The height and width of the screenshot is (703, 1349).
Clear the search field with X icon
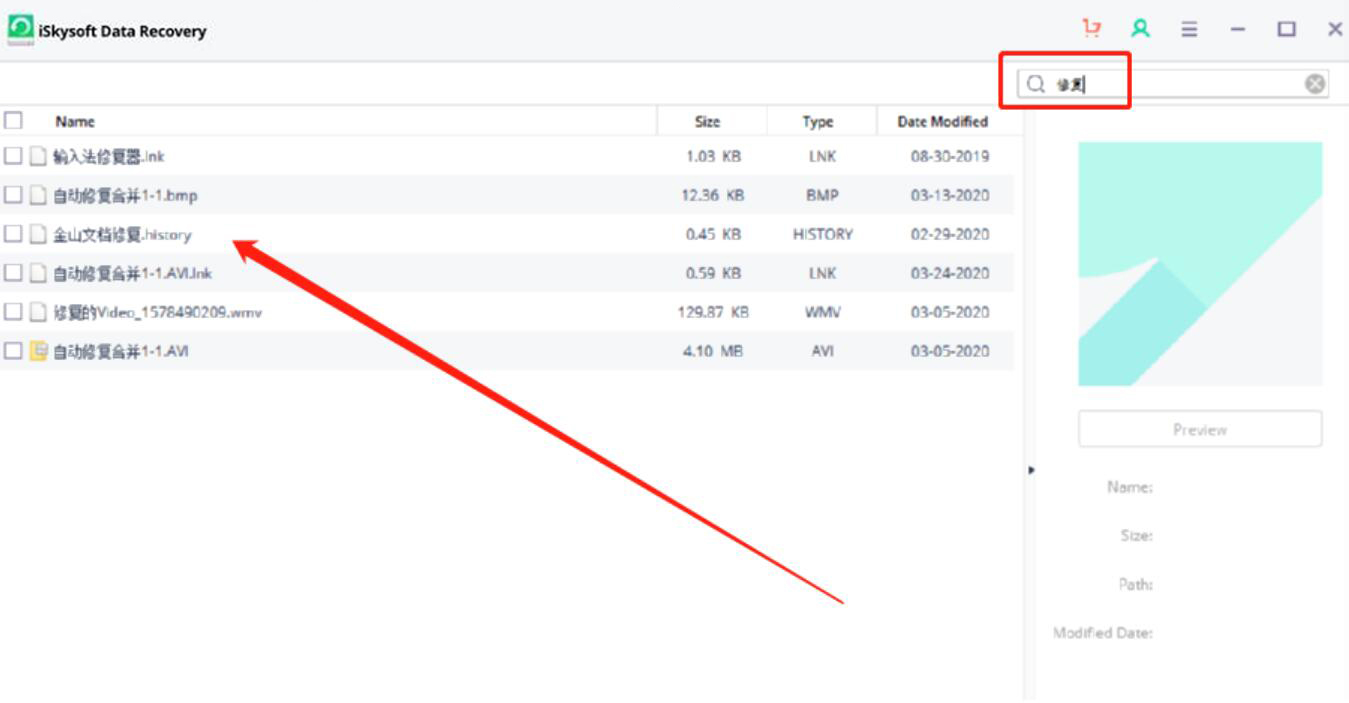coord(1315,84)
